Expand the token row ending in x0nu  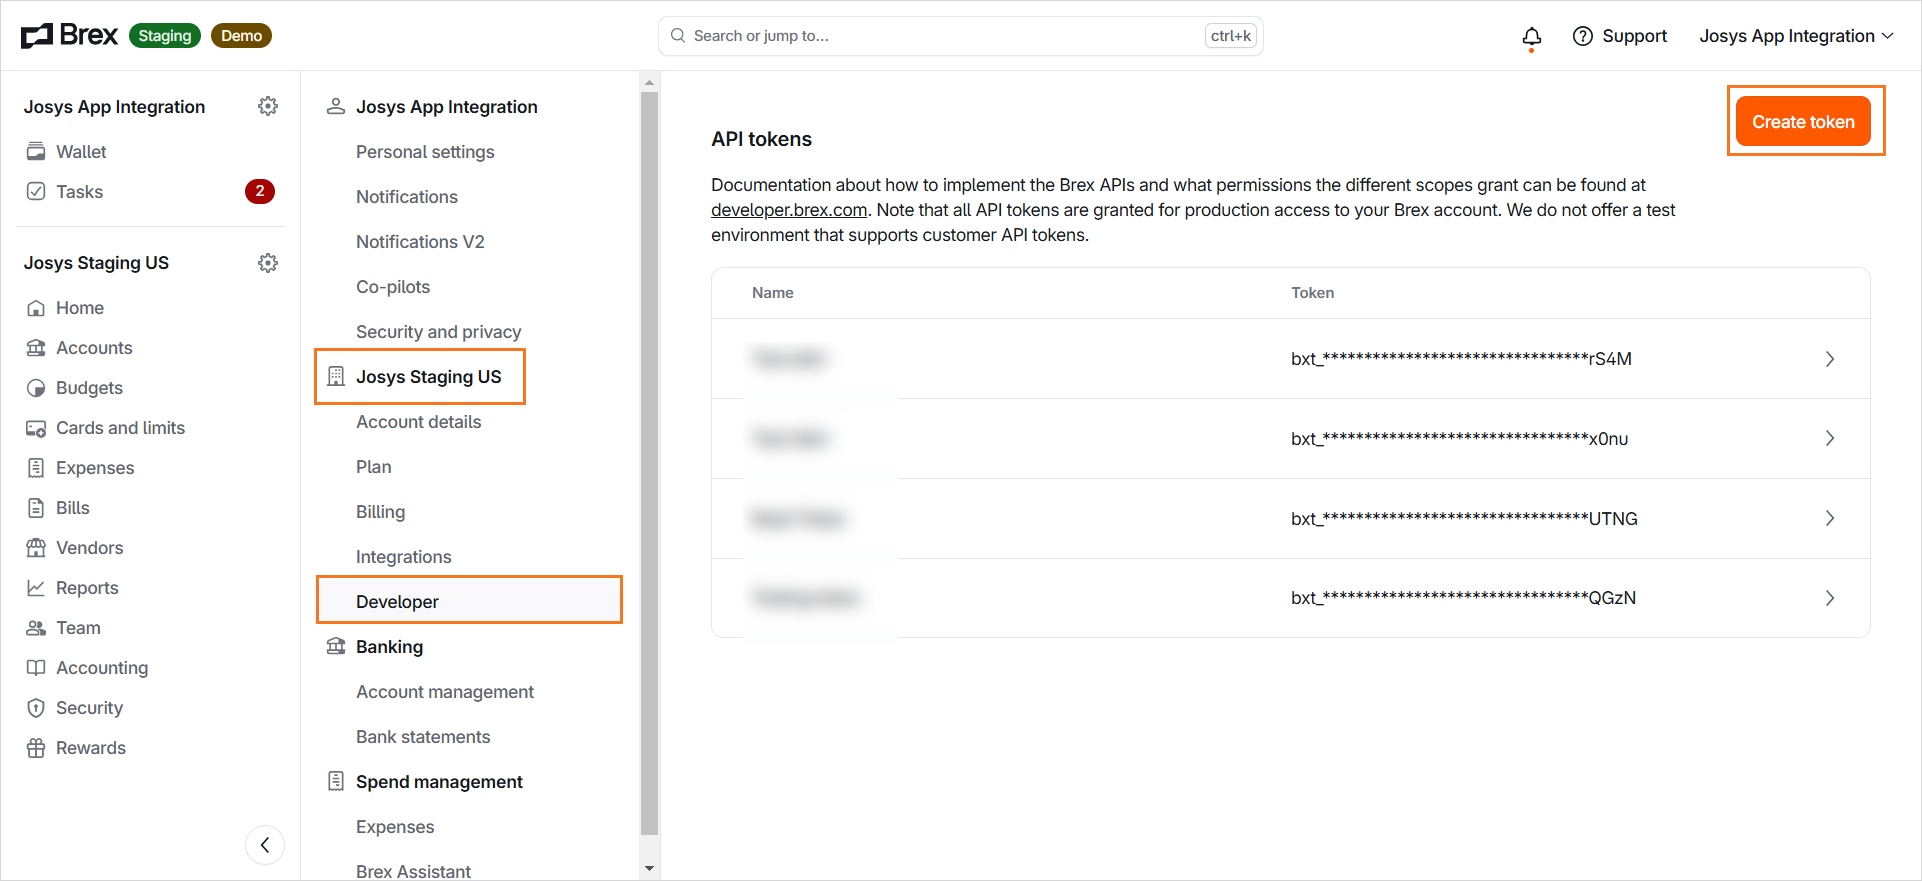click(x=1829, y=438)
